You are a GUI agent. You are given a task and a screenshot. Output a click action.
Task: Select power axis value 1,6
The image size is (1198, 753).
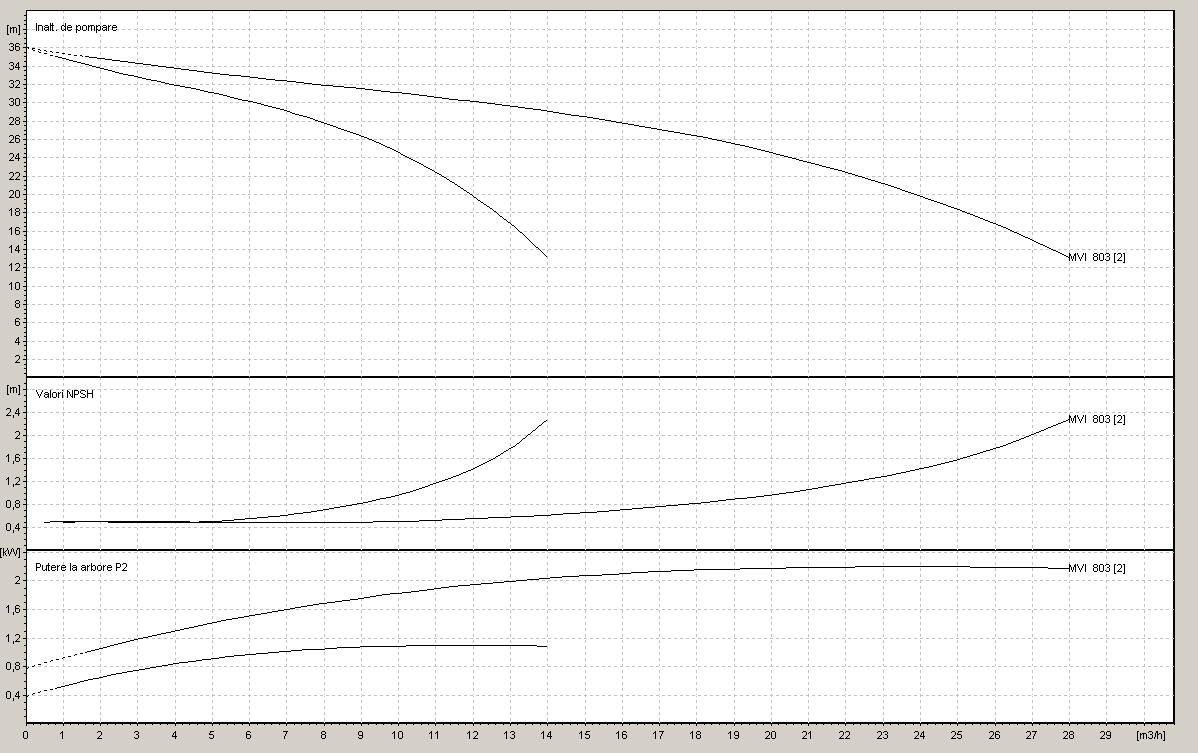[x=13, y=609]
